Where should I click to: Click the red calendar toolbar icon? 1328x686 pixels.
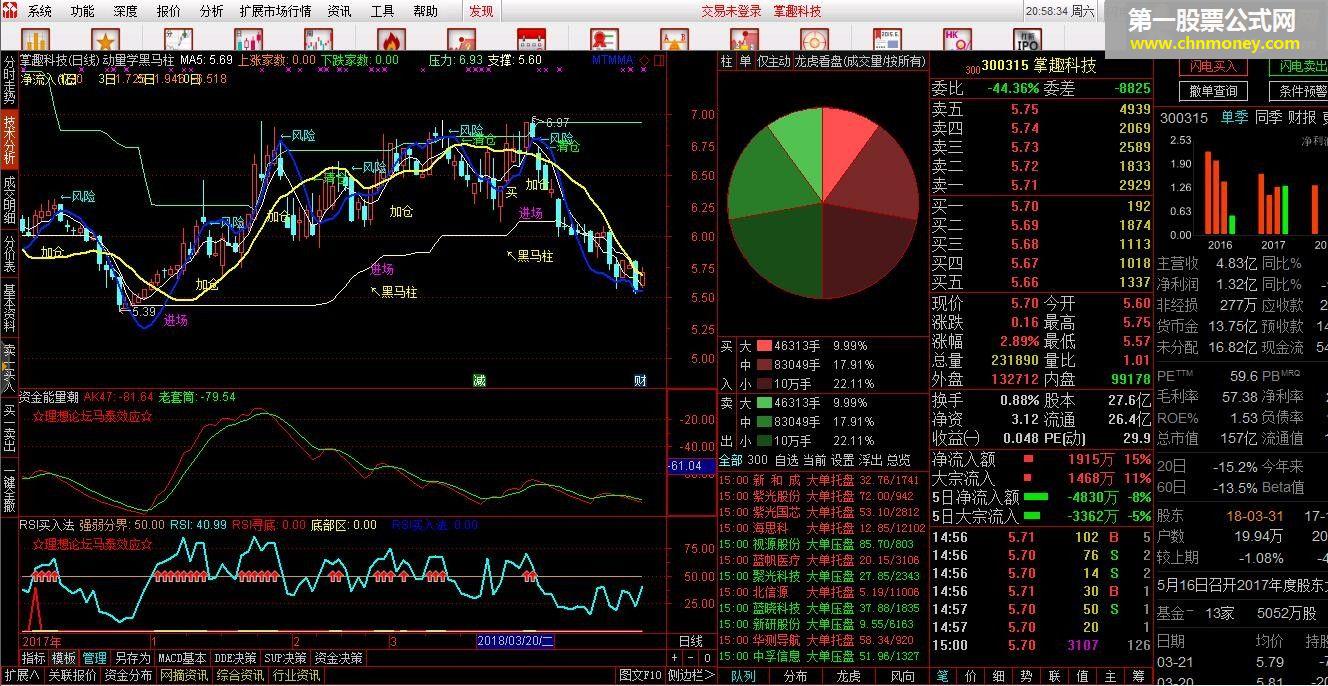click(531, 41)
